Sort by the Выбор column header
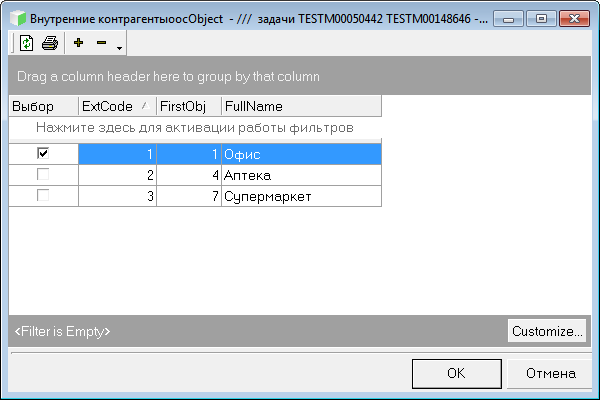The height and width of the screenshot is (400, 600). tap(44, 106)
